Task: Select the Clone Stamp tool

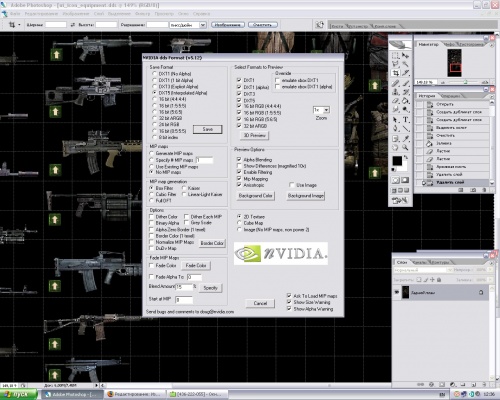Action: (x=396, y=92)
